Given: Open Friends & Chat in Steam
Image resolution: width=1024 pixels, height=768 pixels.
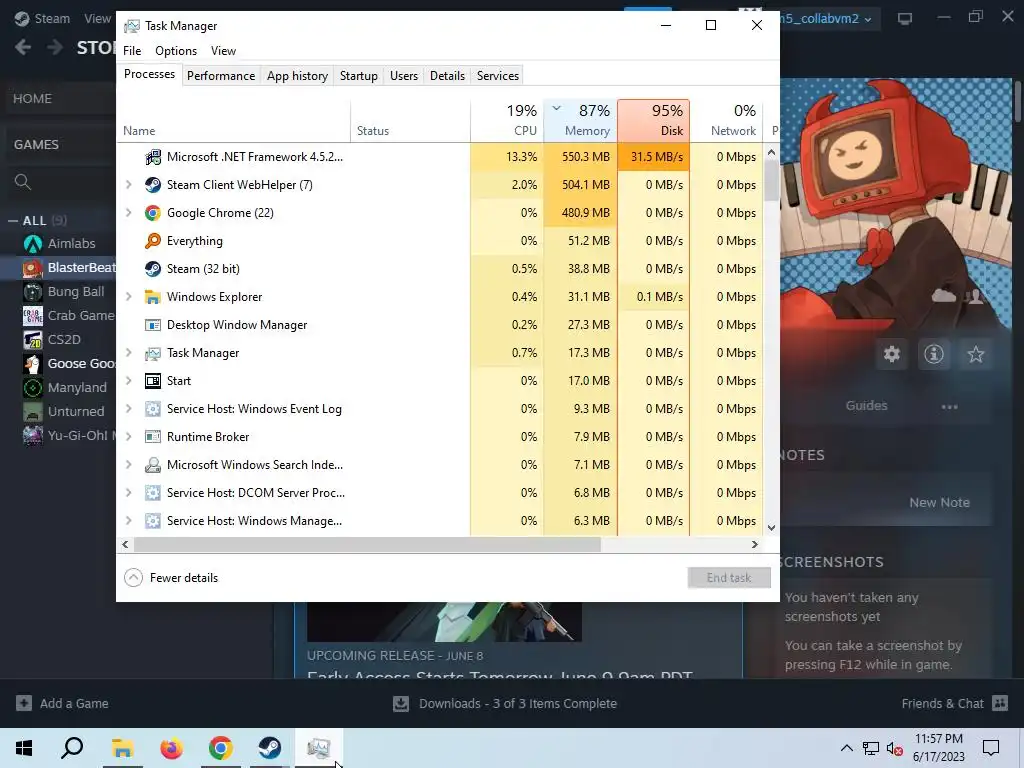Looking at the screenshot, I should click(x=954, y=703).
